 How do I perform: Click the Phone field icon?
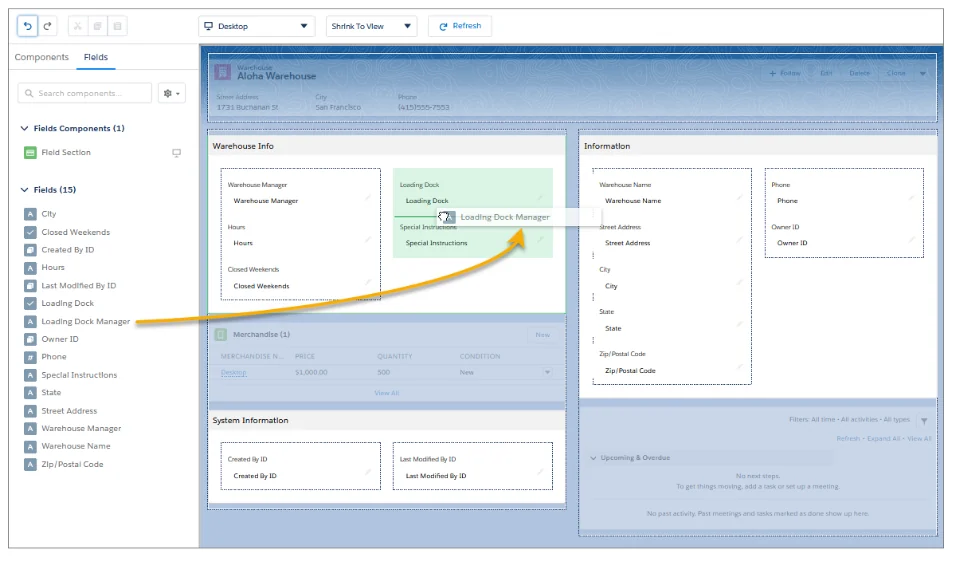tap(30, 357)
